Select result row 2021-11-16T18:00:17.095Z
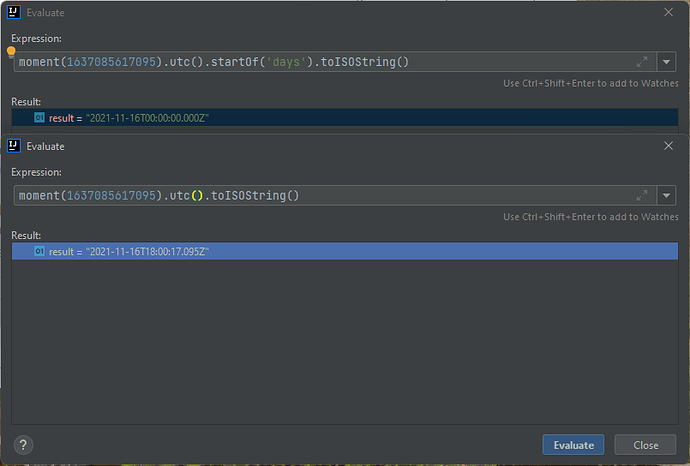Image resolution: width=690 pixels, height=466 pixels. click(345, 251)
